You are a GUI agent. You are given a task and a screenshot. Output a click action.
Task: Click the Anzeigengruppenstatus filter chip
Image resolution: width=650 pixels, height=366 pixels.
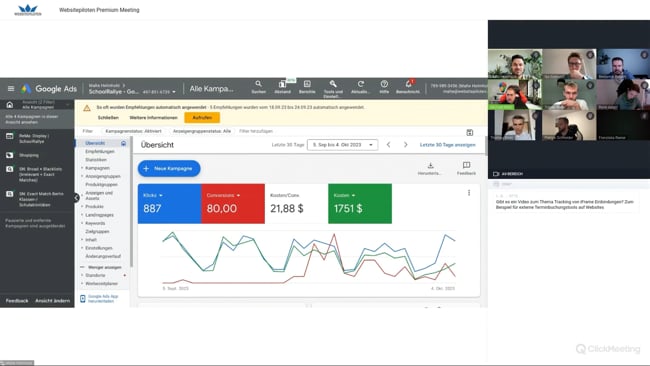[202, 131]
